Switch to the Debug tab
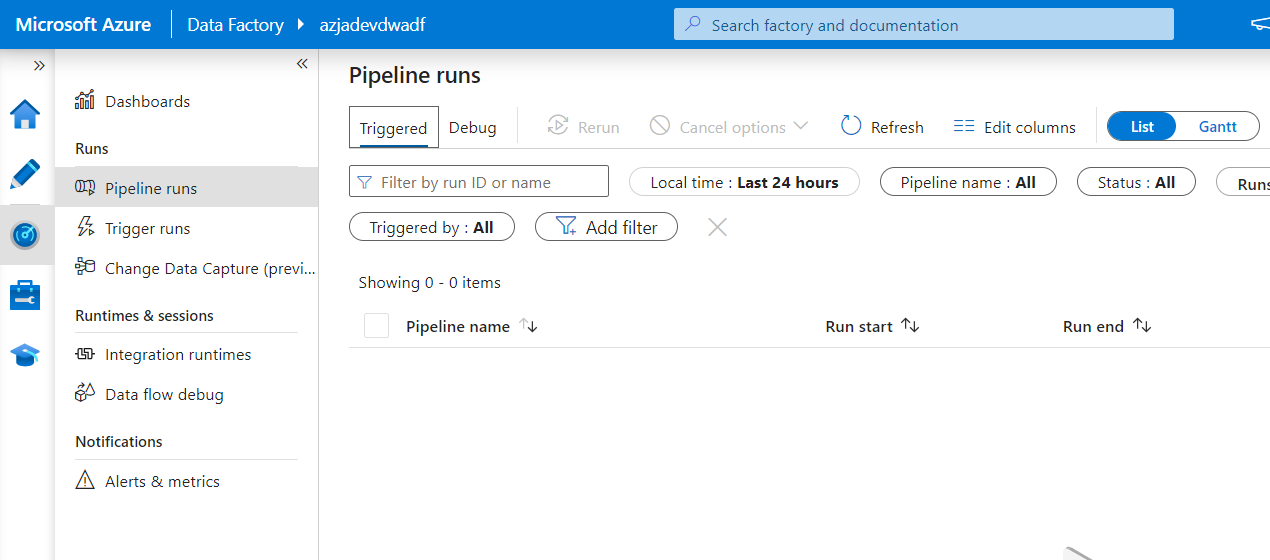The height and width of the screenshot is (560, 1270). pos(473,127)
